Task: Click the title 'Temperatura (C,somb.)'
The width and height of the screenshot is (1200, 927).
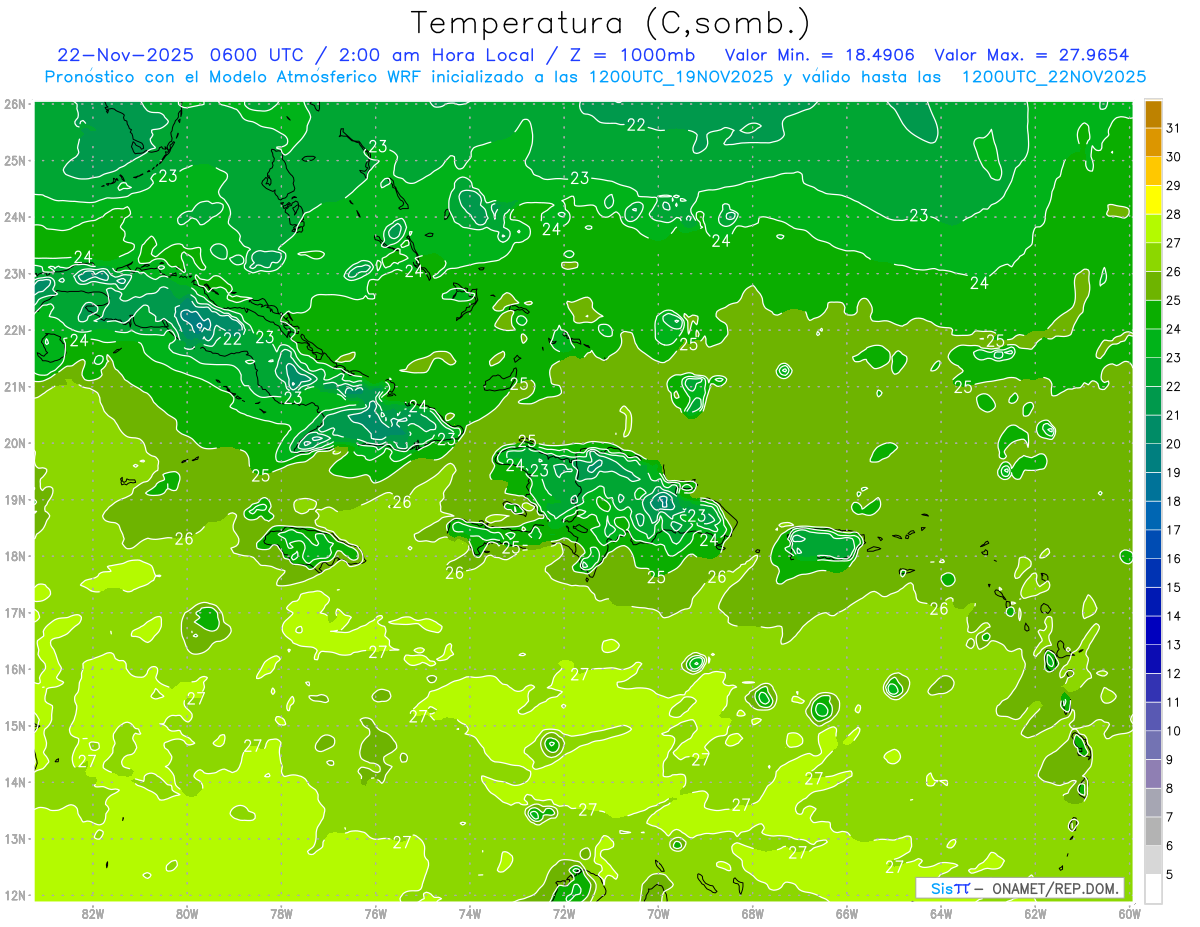Action: click(611, 23)
